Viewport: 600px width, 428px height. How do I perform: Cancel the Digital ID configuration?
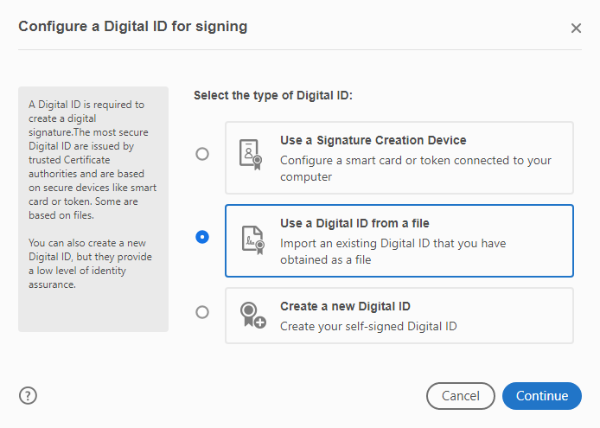click(460, 396)
